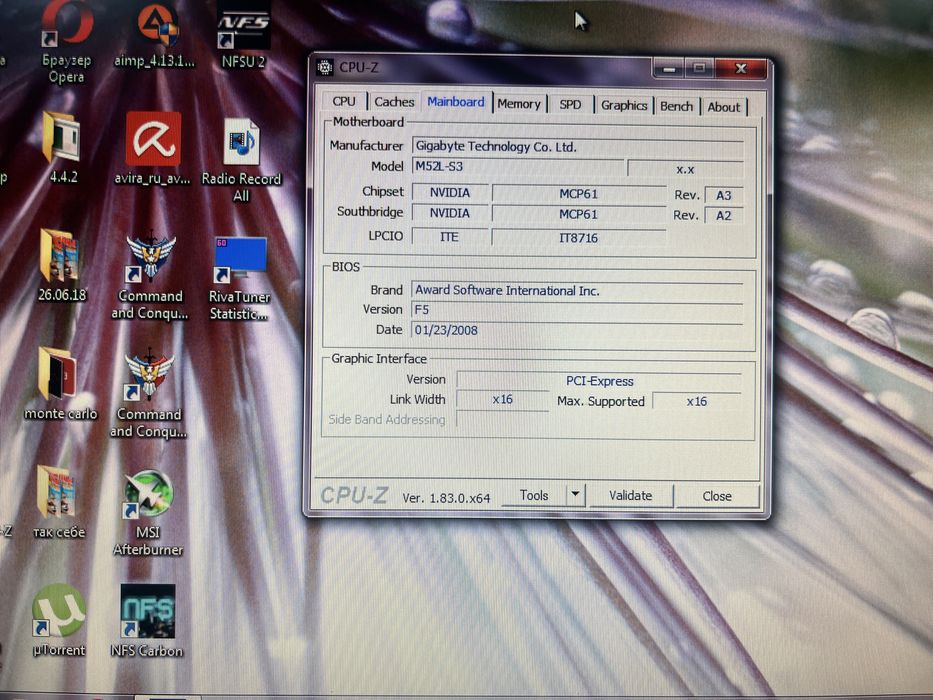Click the Ver. 1.83.0.x64 version text
933x700 pixels.
tap(446, 498)
